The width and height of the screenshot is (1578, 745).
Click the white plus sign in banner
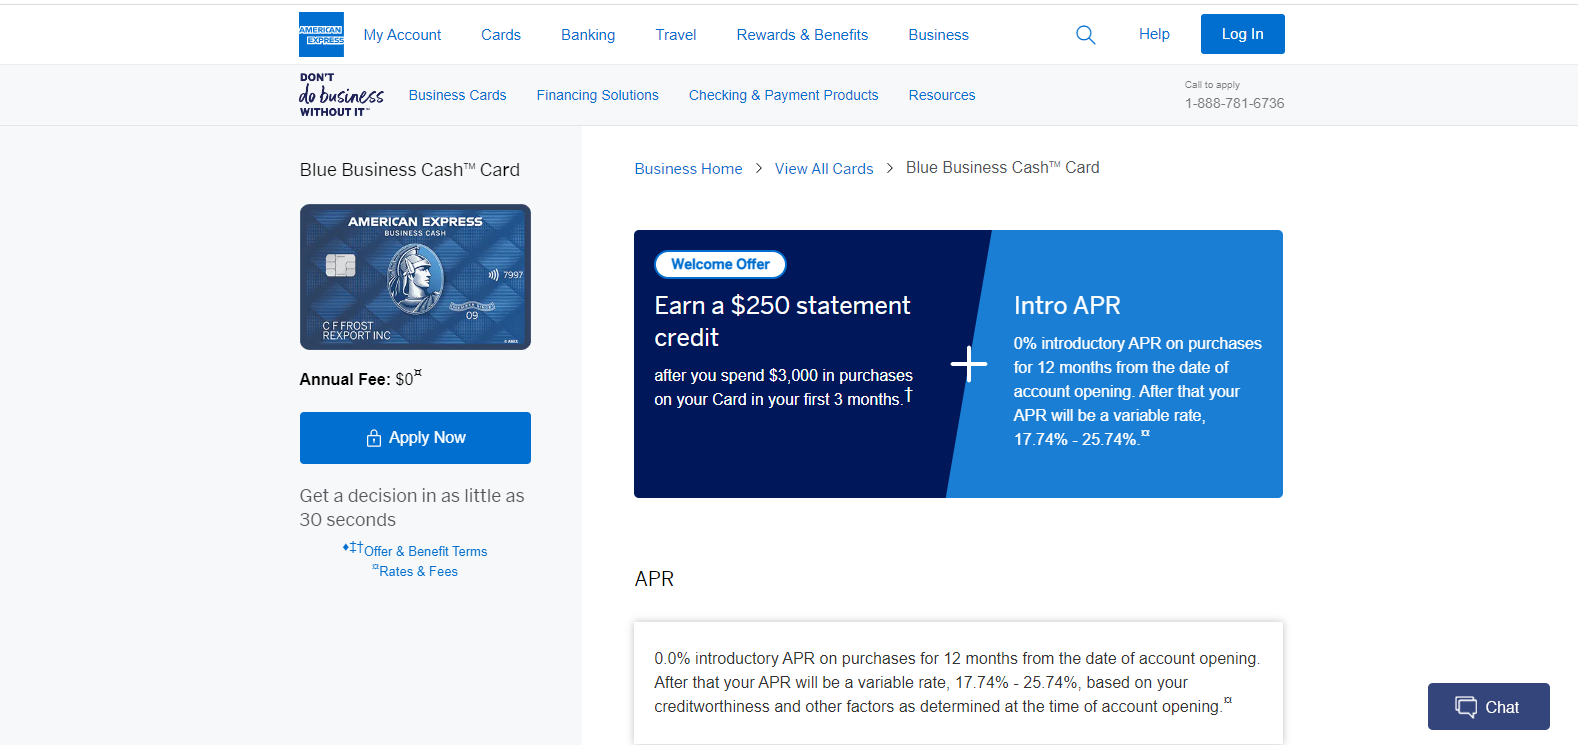[968, 364]
